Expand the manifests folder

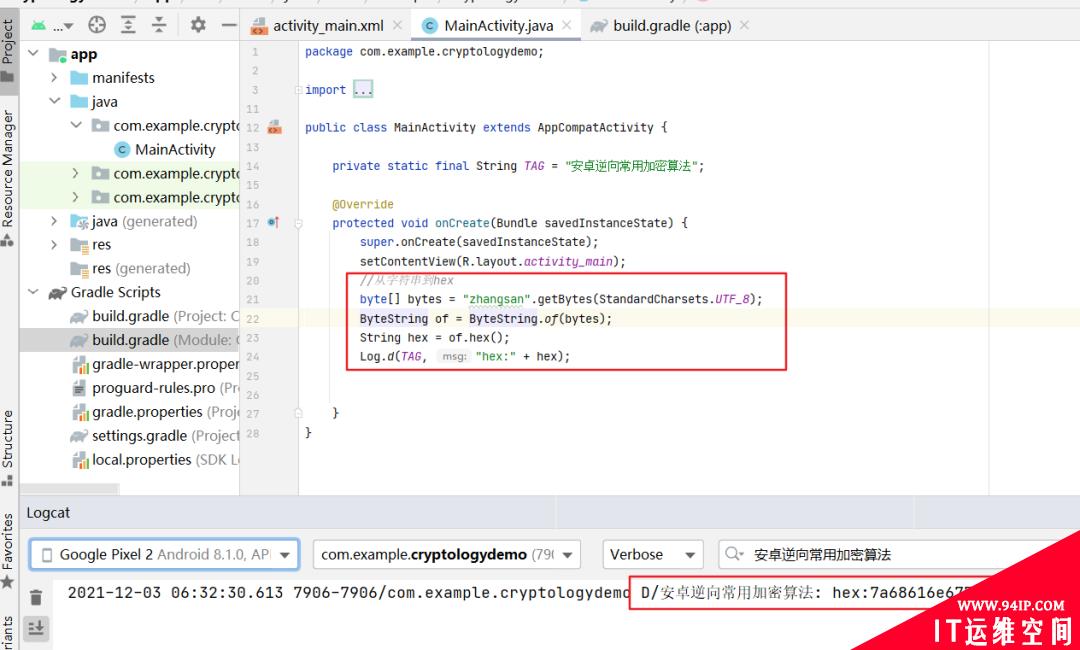(54, 78)
